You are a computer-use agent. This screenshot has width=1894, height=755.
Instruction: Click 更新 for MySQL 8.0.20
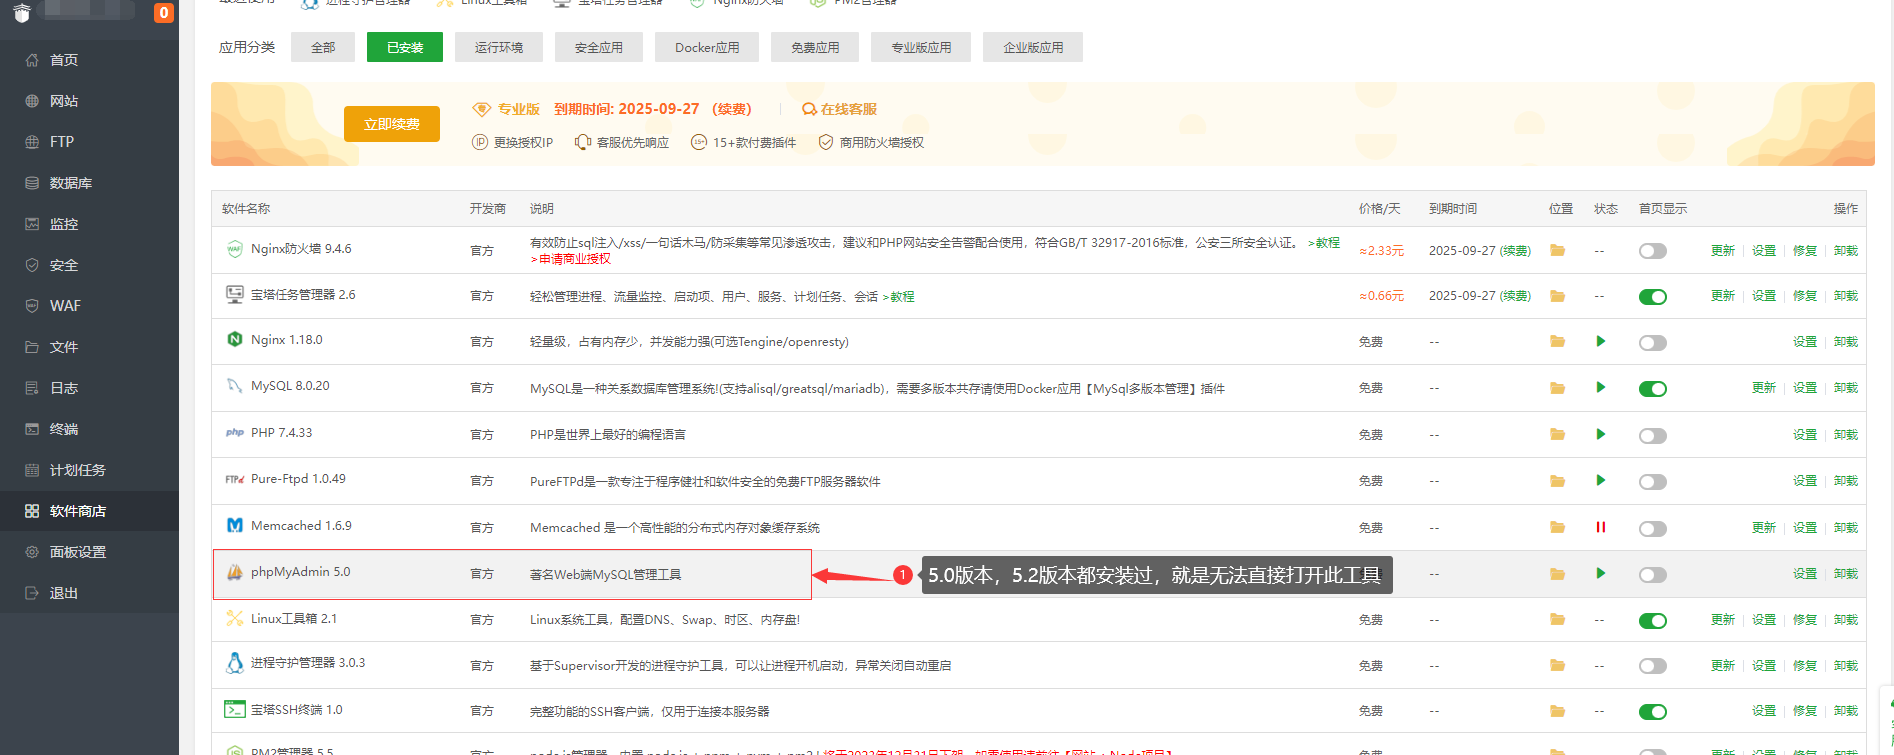click(1764, 388)
